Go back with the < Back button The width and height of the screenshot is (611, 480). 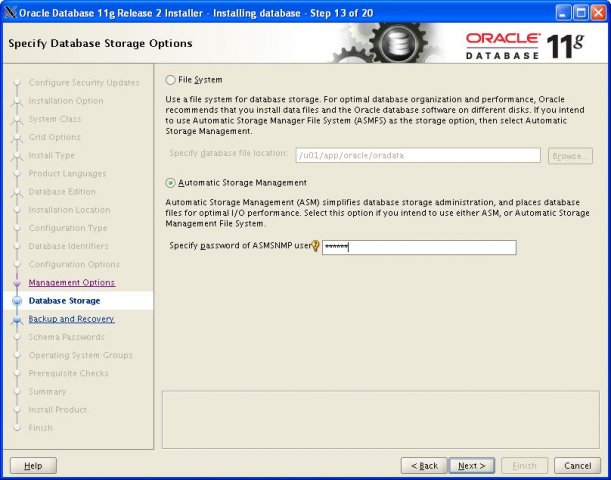(424, 466)
